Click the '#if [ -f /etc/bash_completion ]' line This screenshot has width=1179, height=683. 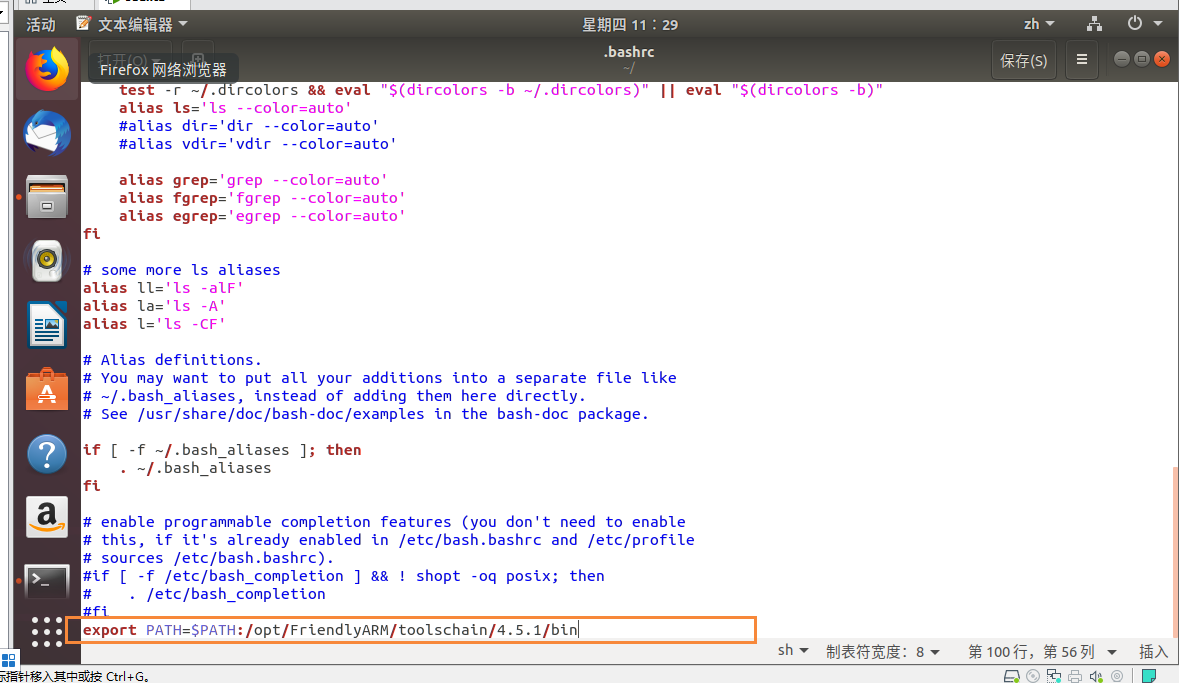344,575
